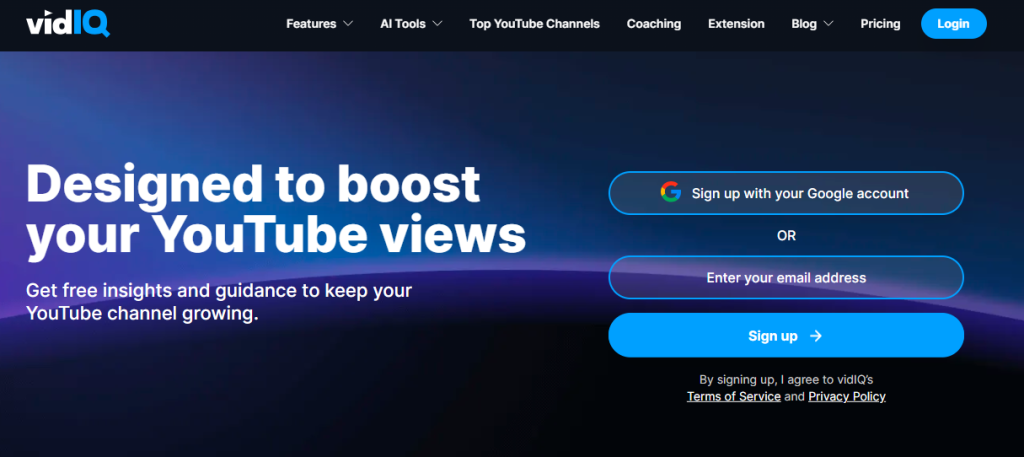Viewport: 1024px width, 457px height.
Task: Go to Top YouTube Channels
Action: (x=534, y=24)
